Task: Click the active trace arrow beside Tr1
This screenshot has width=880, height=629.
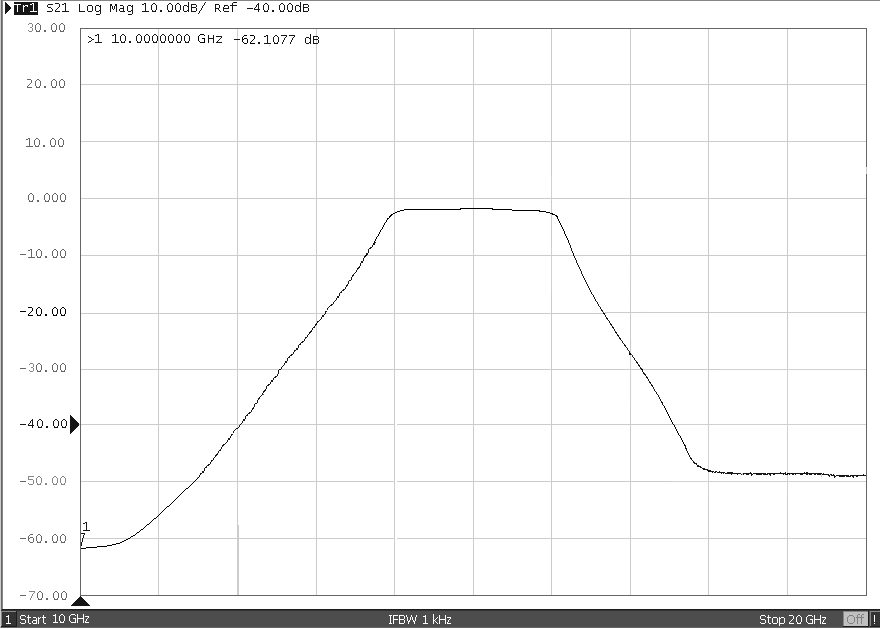Action: tap(8, 8)
